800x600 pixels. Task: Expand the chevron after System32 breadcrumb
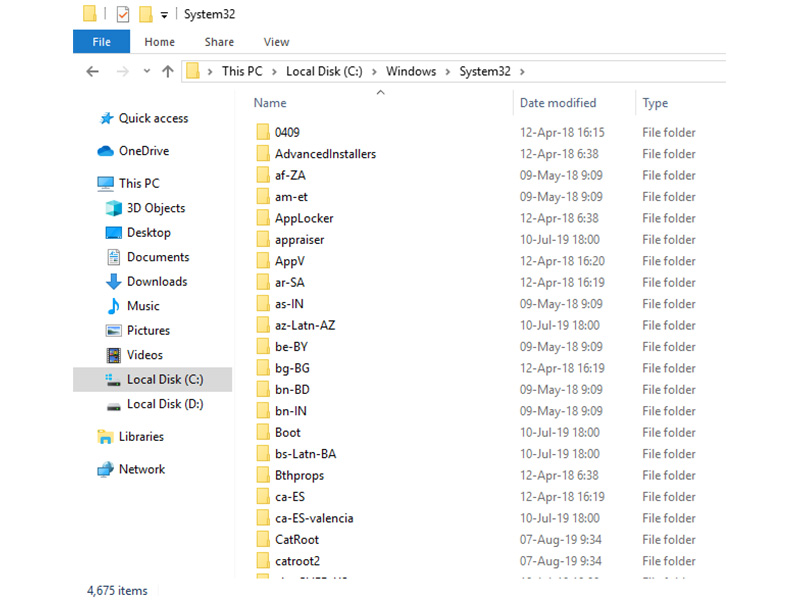(x=522, y=72)
